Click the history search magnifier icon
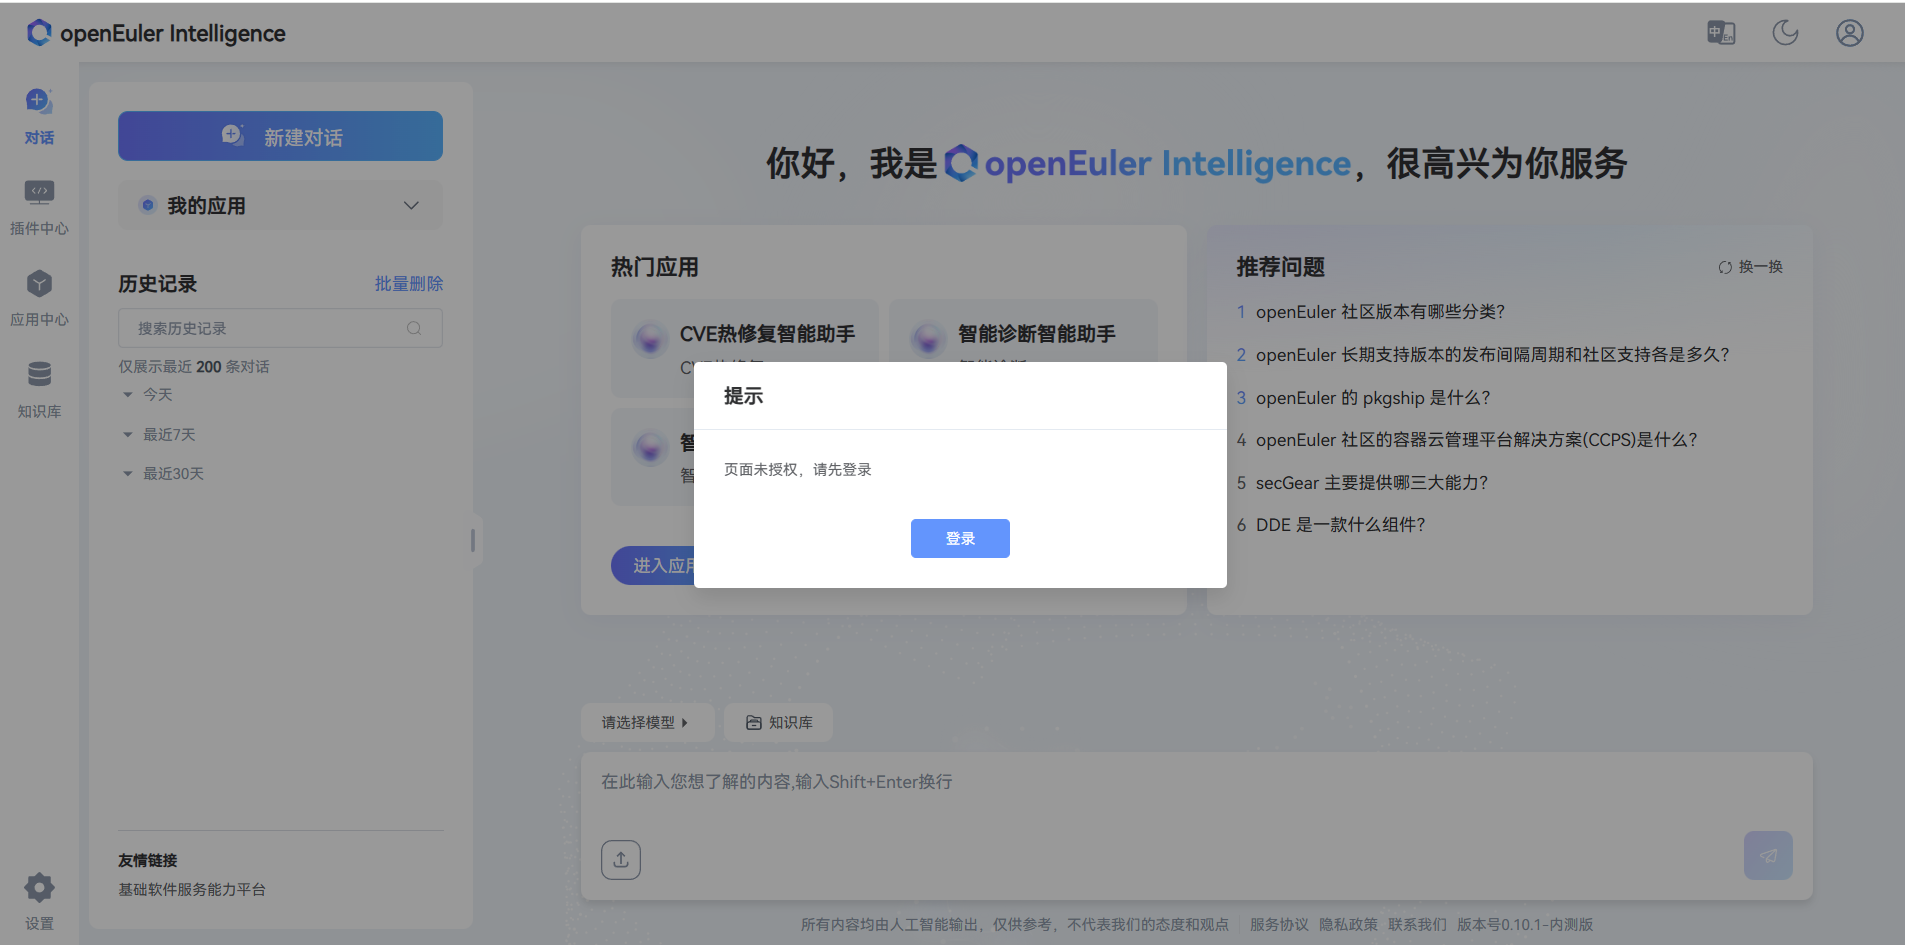 click(414, 328)
